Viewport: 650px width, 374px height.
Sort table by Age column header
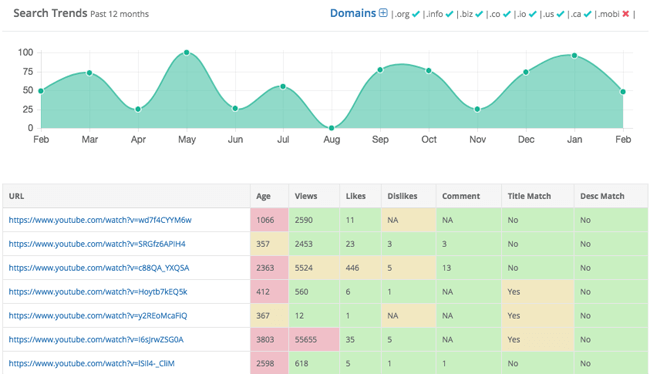tap(263, 196)
